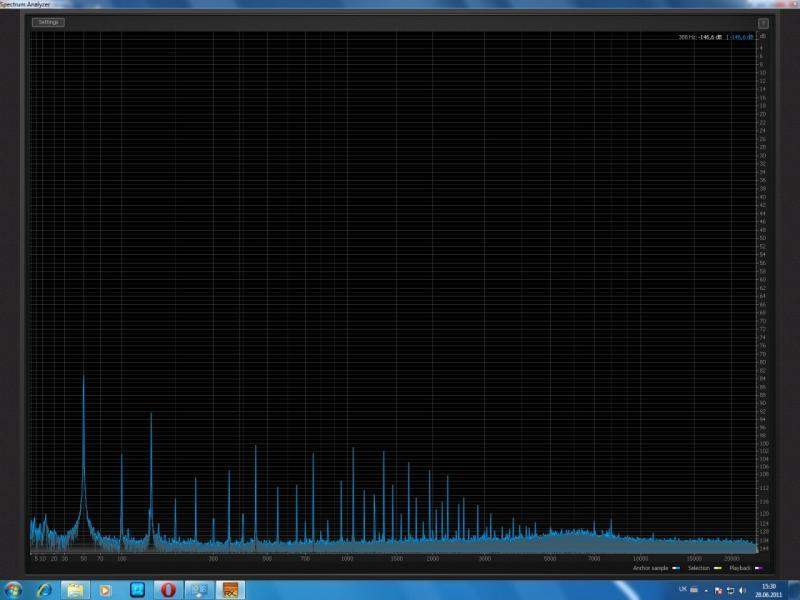This screenshot has width=800, height=600.
Task: Launch Opera browser from the taskbar
Action: tap(168, 589)
